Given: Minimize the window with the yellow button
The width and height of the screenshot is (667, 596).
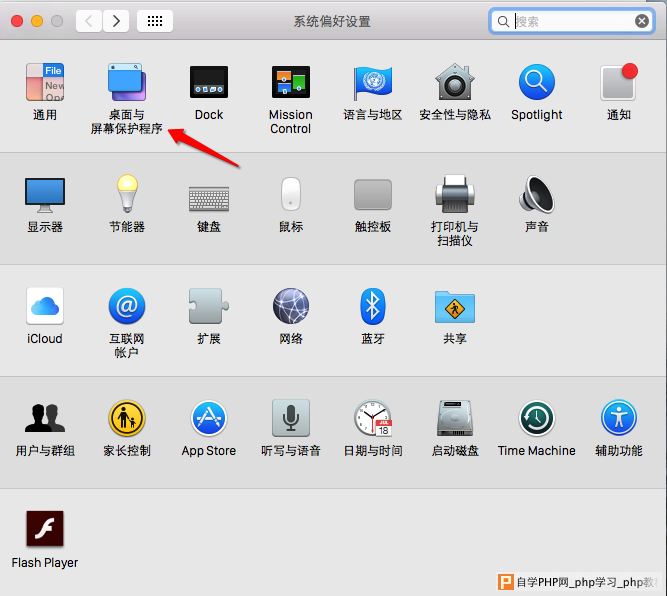Looking at the screenshot, I should pos(37,21).
